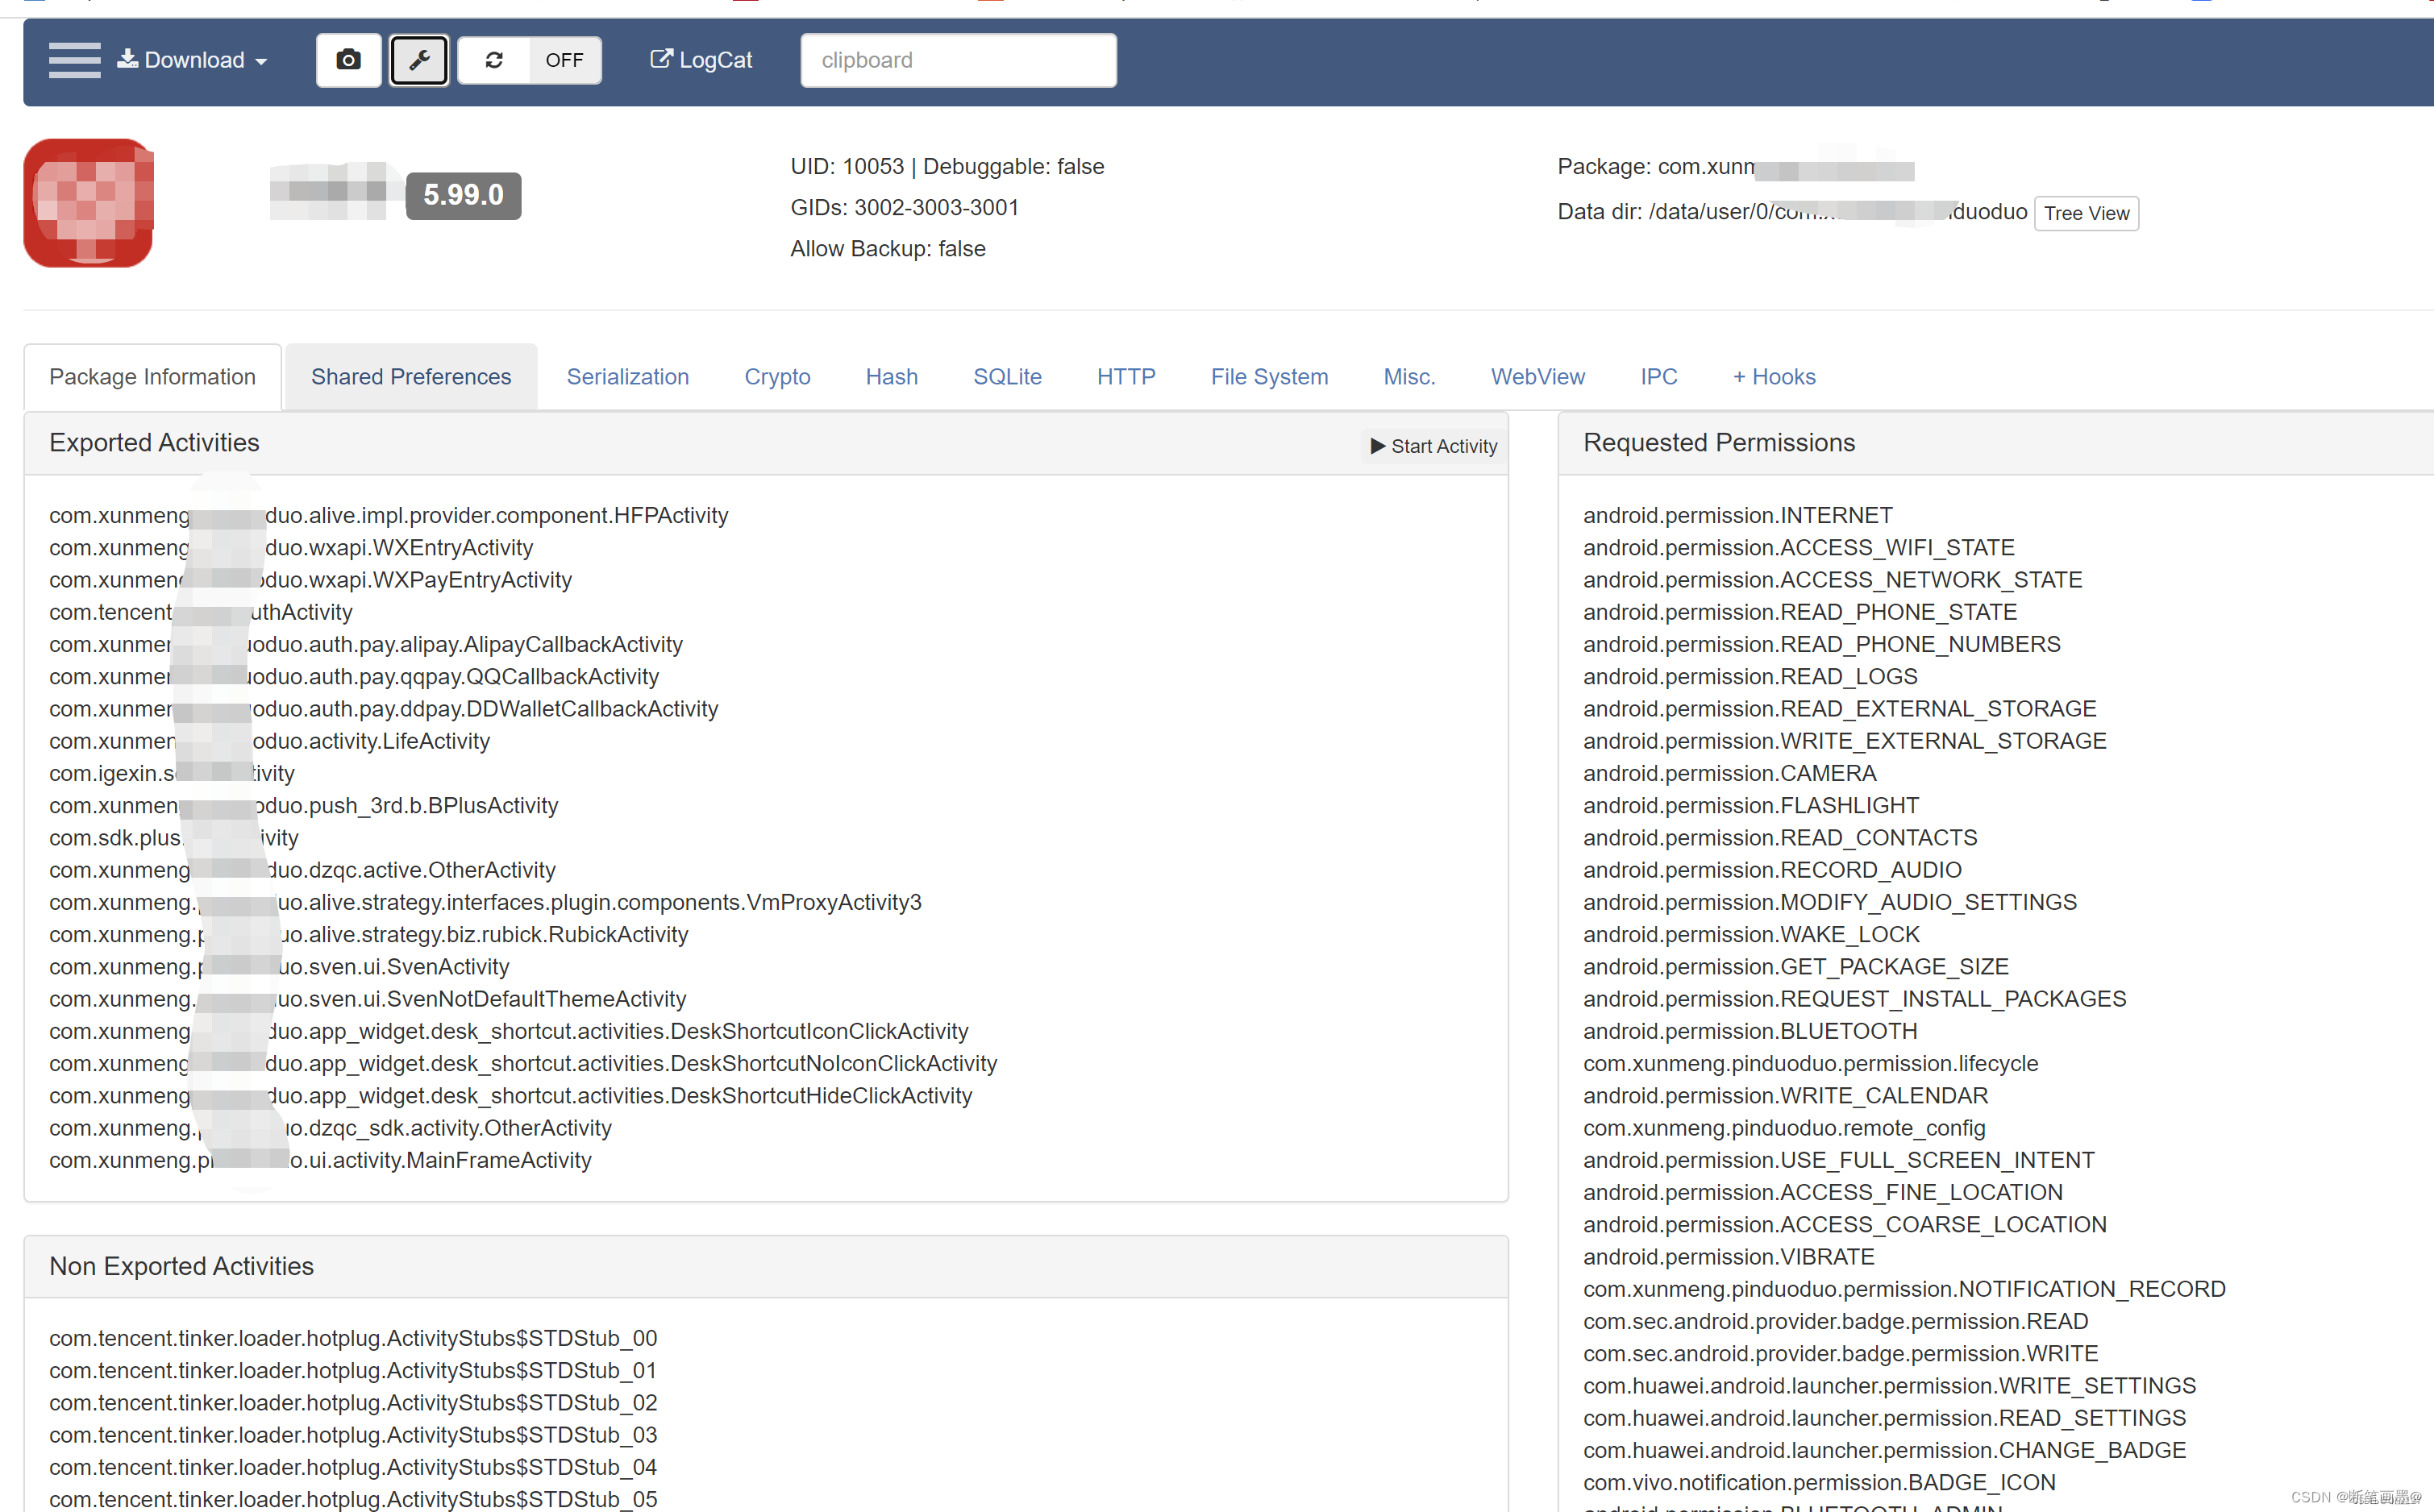Click the wrench settings icon
2434x1512 pixels.
tap(419, 60)
